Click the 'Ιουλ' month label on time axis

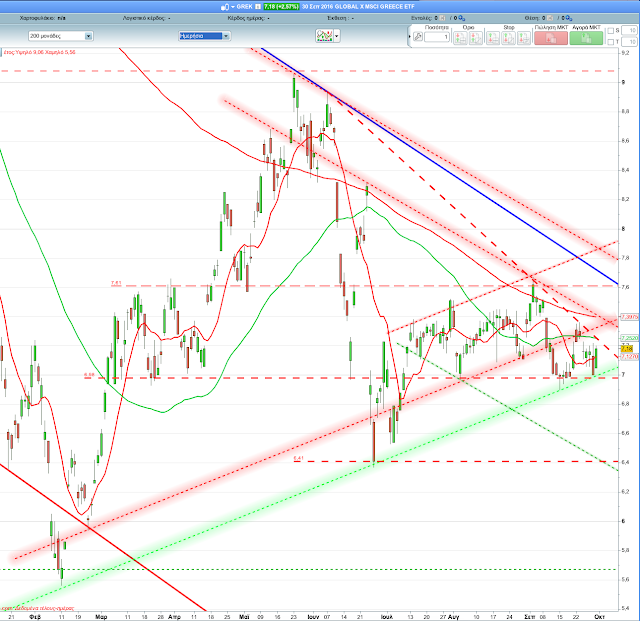point(386,617)
